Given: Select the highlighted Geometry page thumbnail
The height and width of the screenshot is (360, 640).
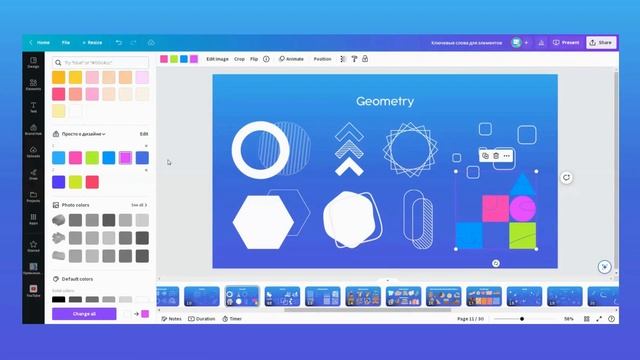Looking at the screenshot, I should tap(242, 296).
